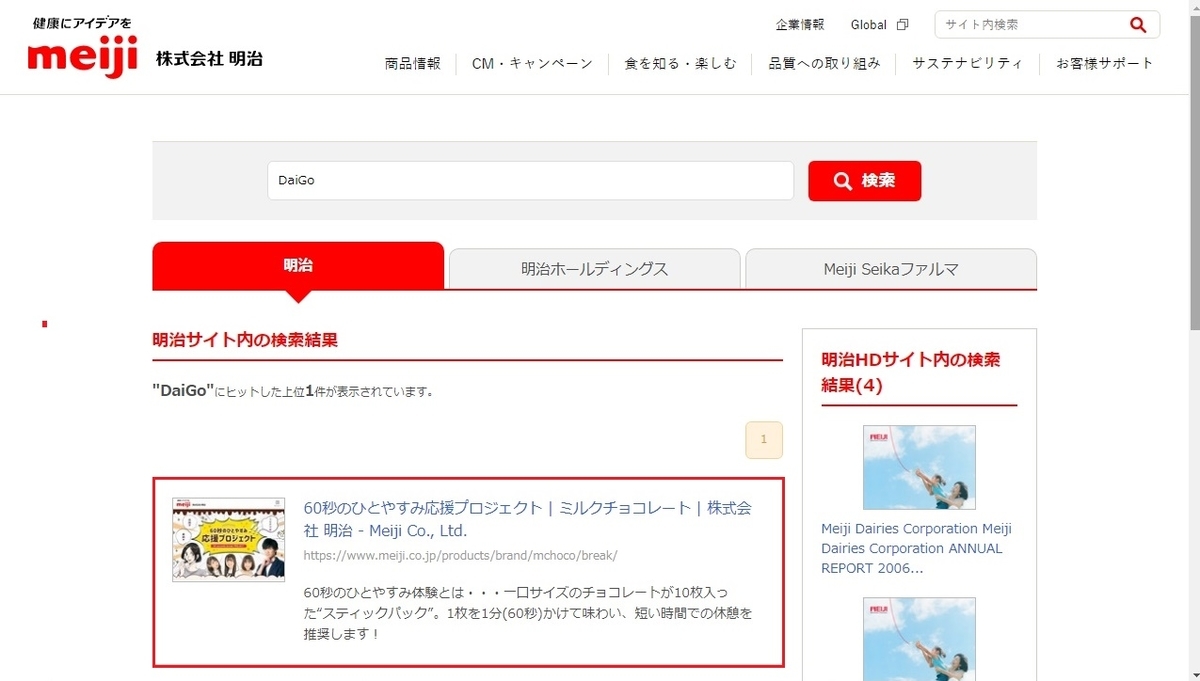Click the 明治HDサイト内の検索結果(4) heading
Image resolution: width=1200 pixels, height=681 pixels.
coord(911,372)
